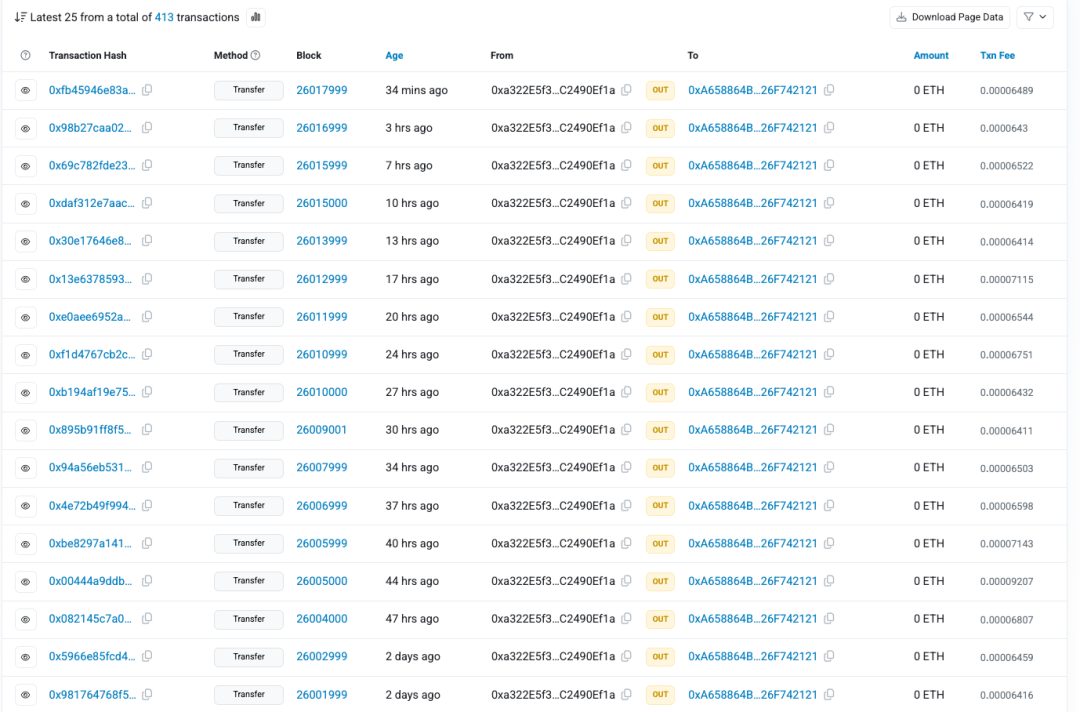The height and width of the screenshot is (712, 1080).
Task: Open the transaction chart analytics icon
Action: pos(256,17)
